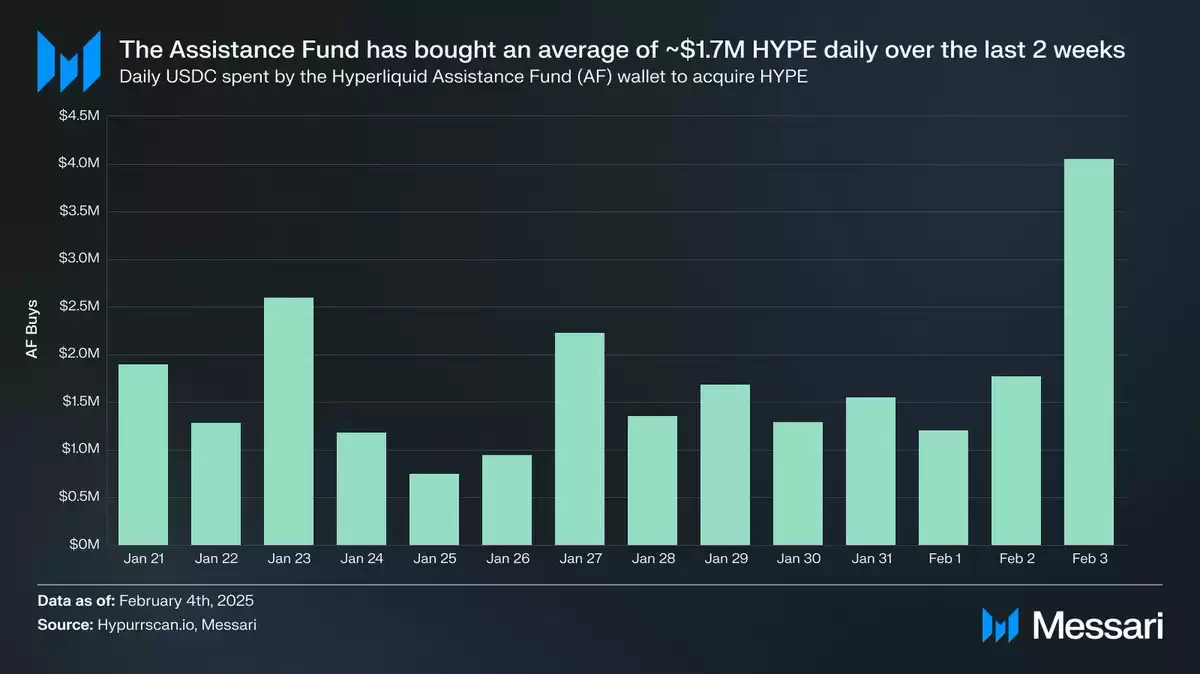Click the $4.0M y-axis label
Image resolution: width=1200 pixels, height=674 pixels.
(79, 163)
